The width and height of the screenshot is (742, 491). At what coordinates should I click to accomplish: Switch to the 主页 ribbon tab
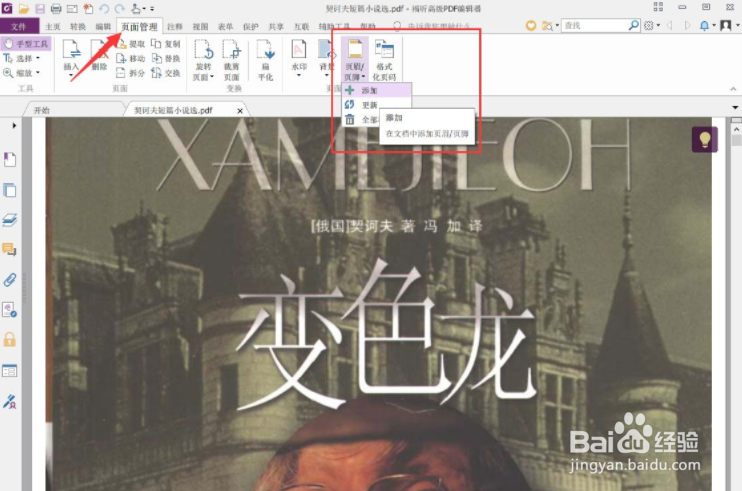tap(53, 26)
